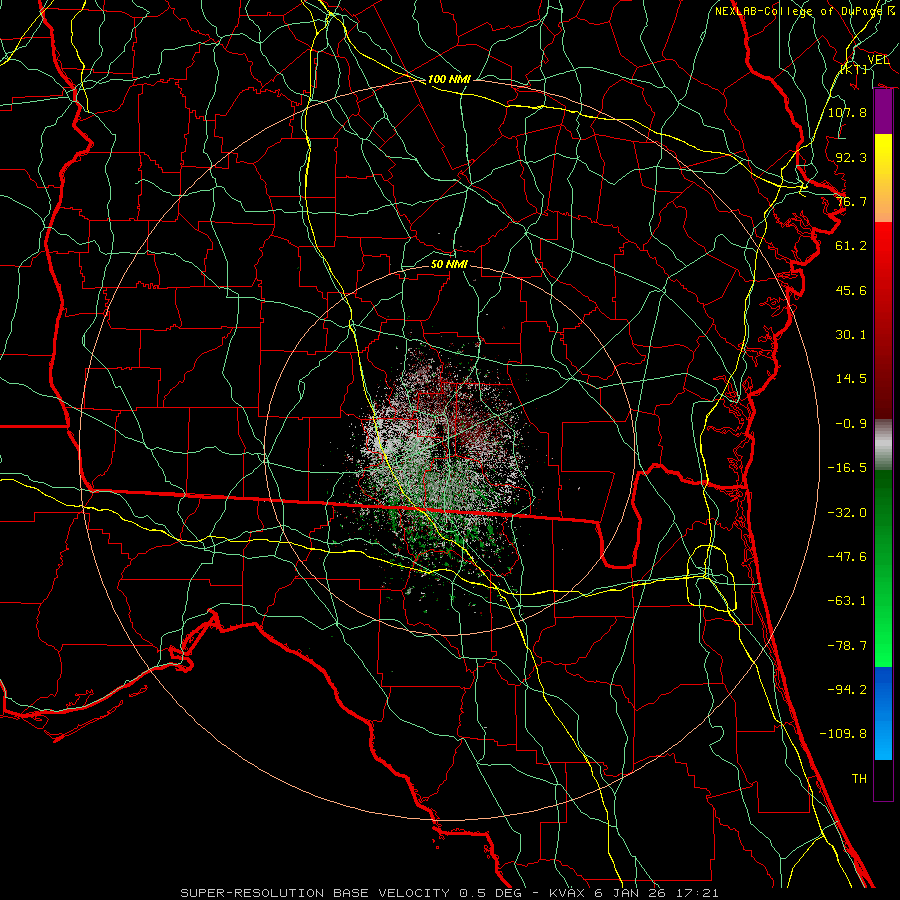Click the -94.2 velocity scale value

[847, 690]
